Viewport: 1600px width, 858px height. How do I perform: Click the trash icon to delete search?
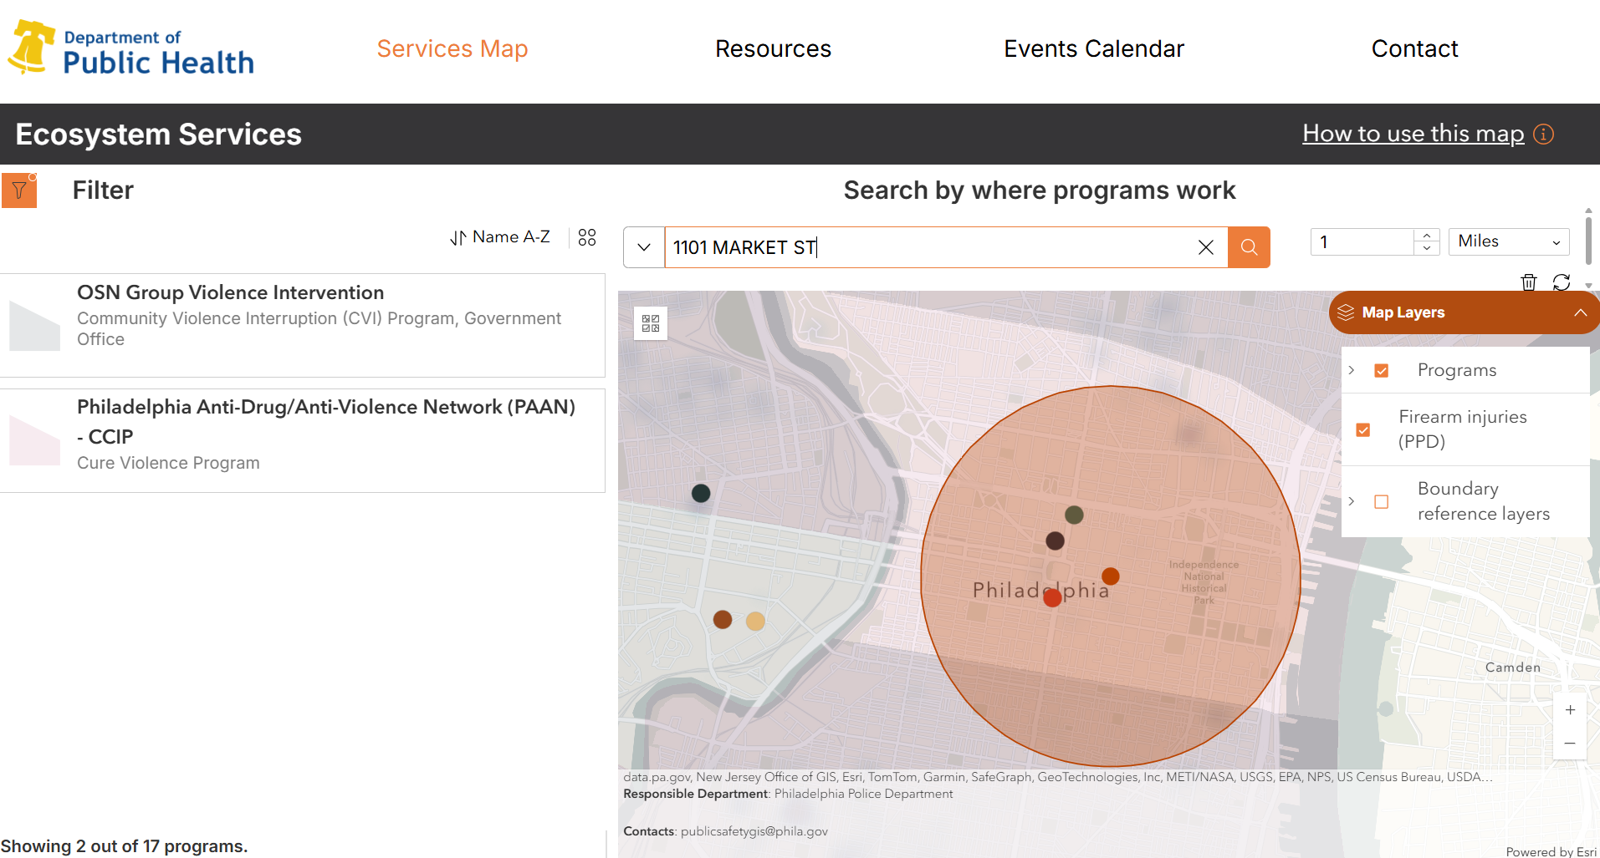click(1528, 282)
